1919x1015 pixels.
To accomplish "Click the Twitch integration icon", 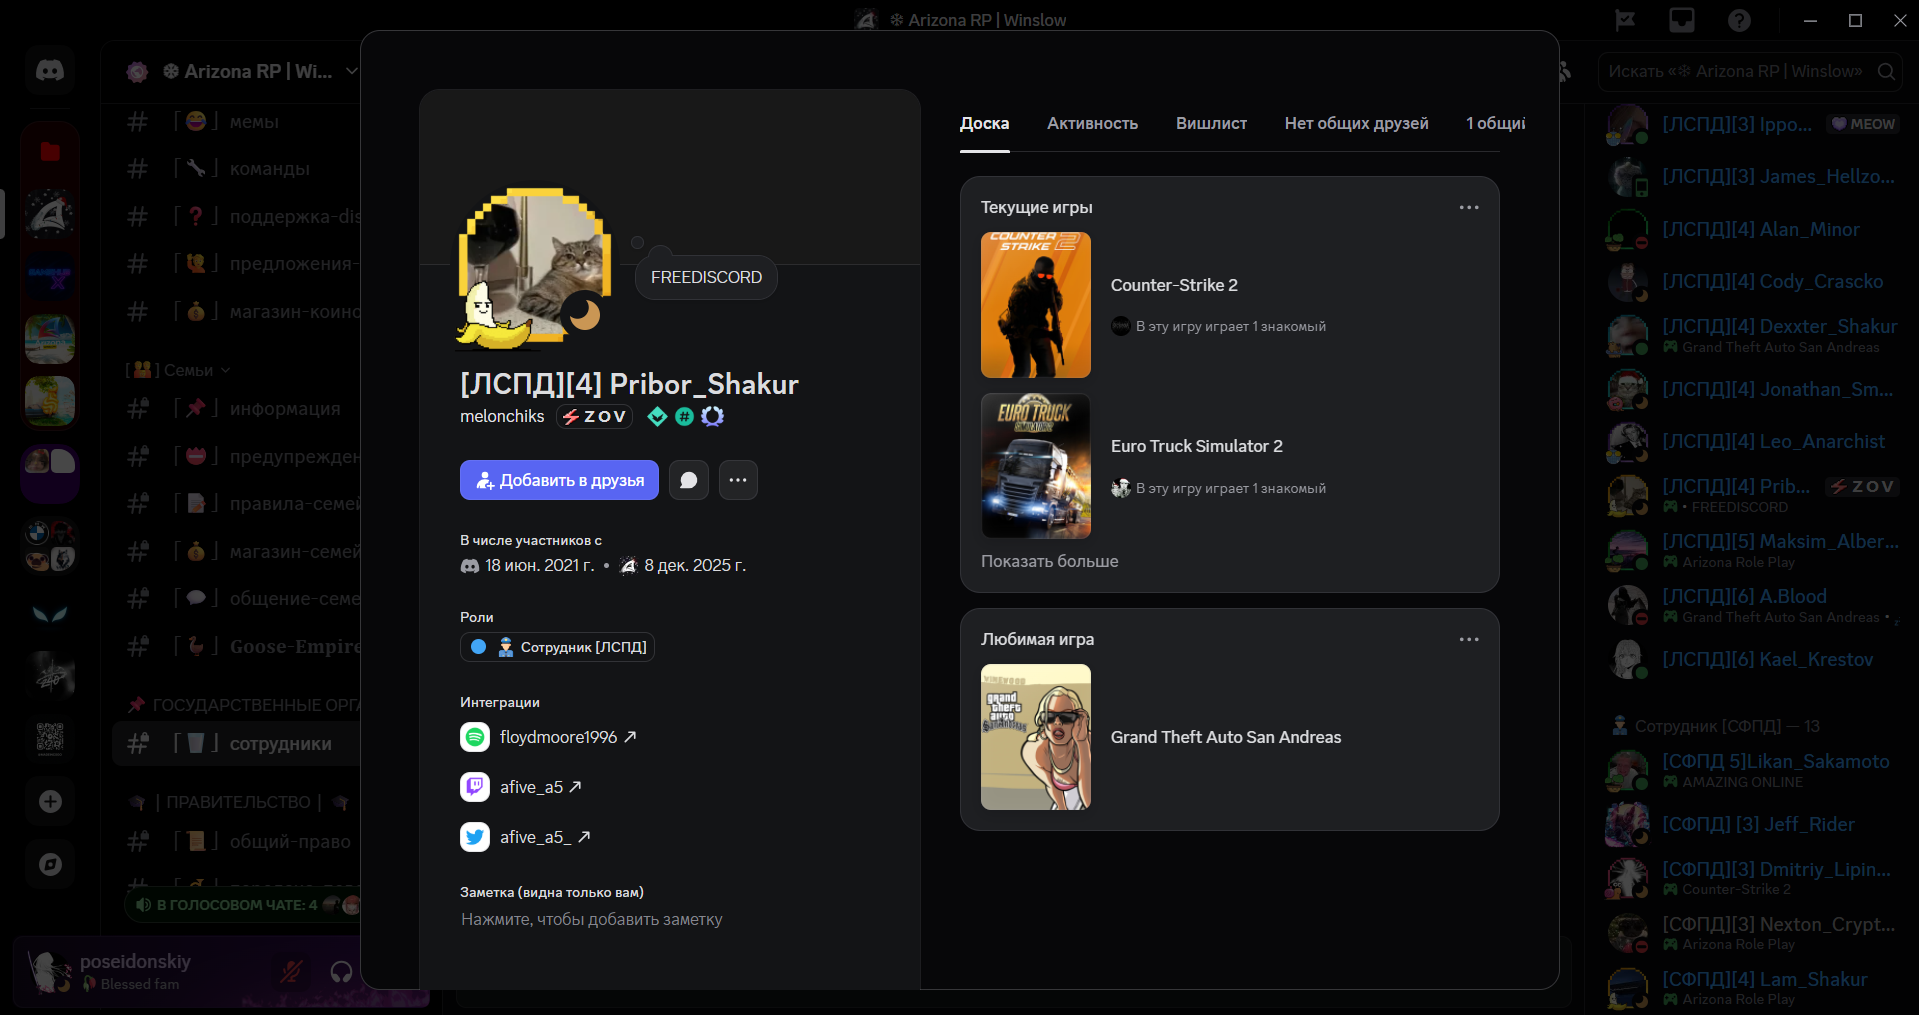I will (x=475, y=787).
